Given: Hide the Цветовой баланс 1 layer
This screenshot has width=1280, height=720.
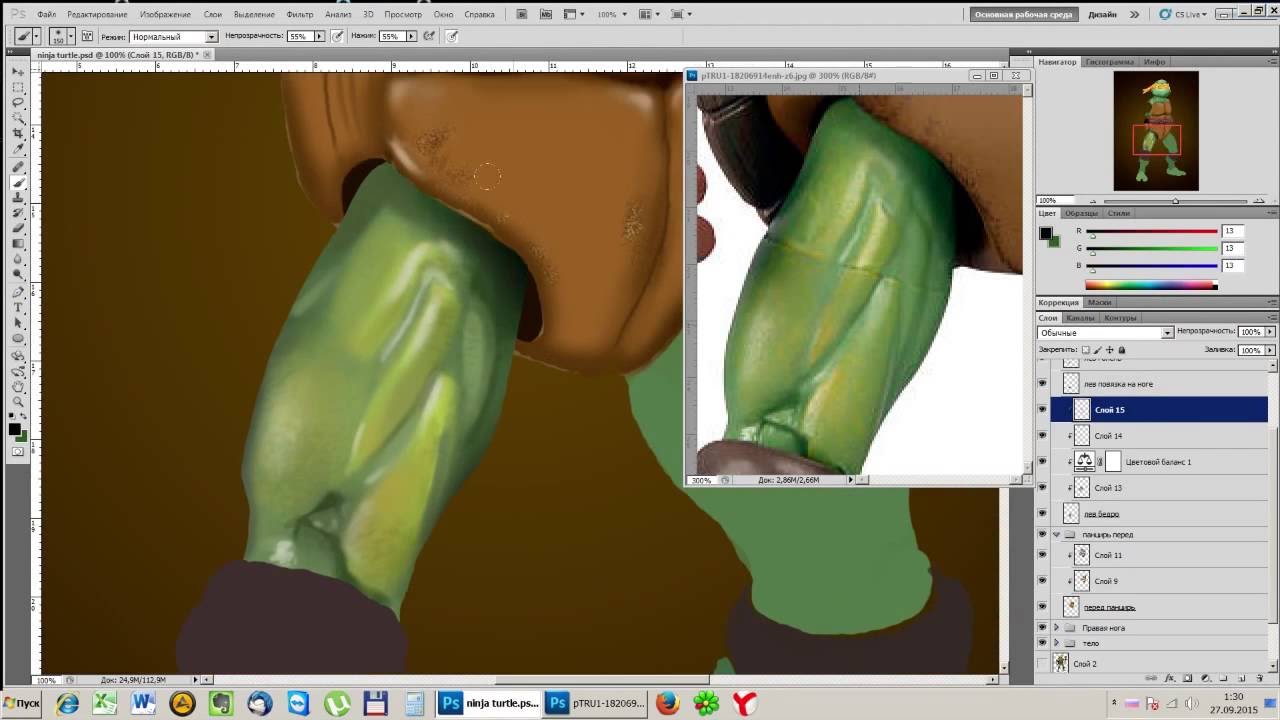Looking at the screenshot, I should (1043, 462).
